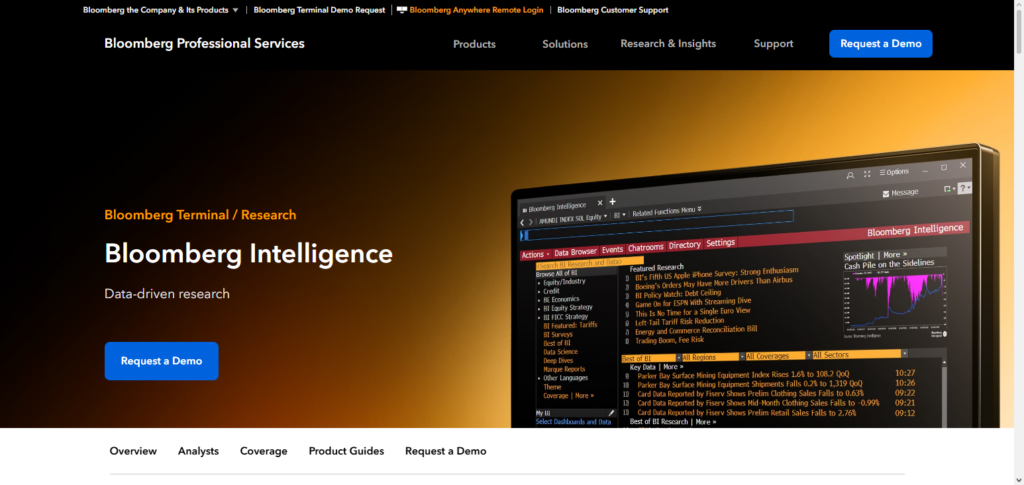Follow the Bloomberg Terminal / Research breadcrumb

(200, 215)
